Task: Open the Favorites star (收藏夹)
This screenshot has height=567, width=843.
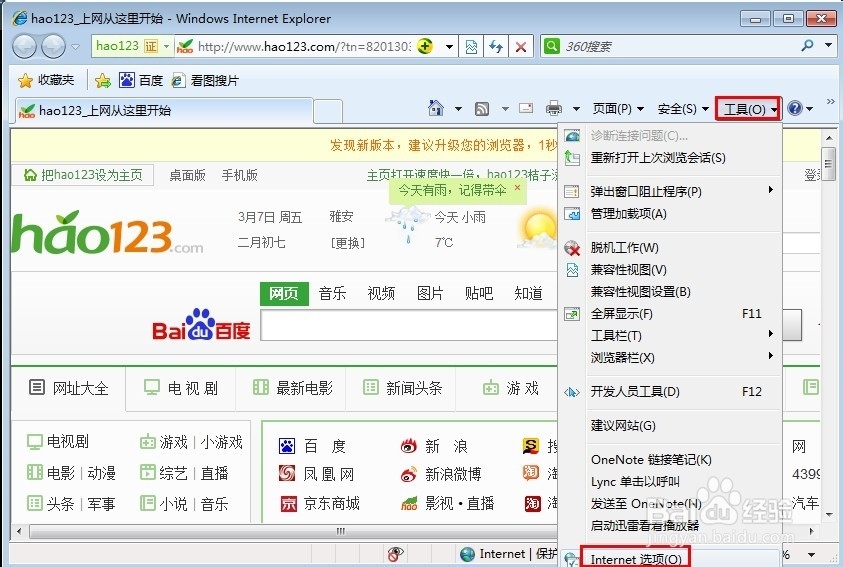Action: [46, 81]
